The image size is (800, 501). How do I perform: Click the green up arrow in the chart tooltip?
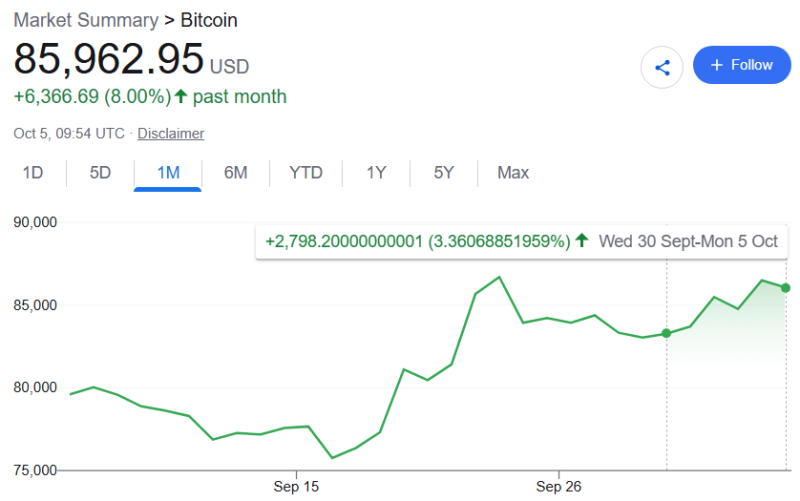pos(582,240)
